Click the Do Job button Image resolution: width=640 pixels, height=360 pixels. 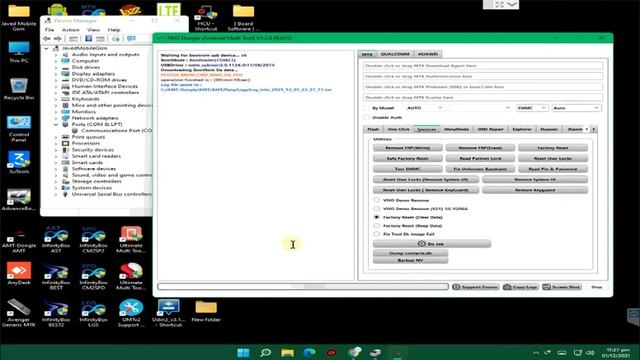(x=432, y=244)
